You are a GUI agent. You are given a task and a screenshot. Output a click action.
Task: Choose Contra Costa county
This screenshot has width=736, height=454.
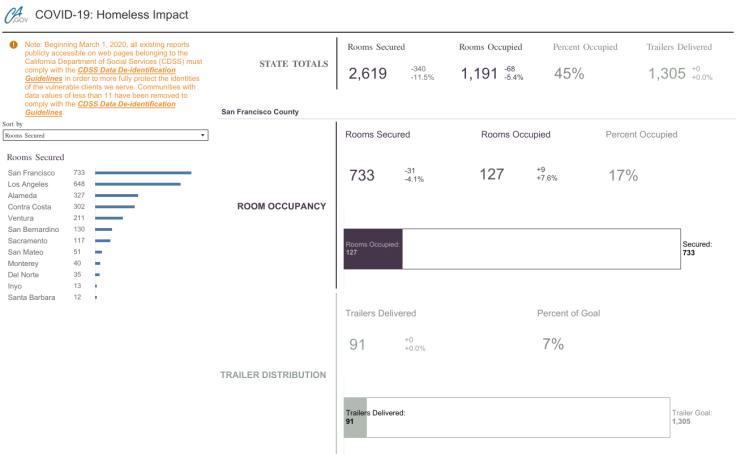[x=31, y=206]
